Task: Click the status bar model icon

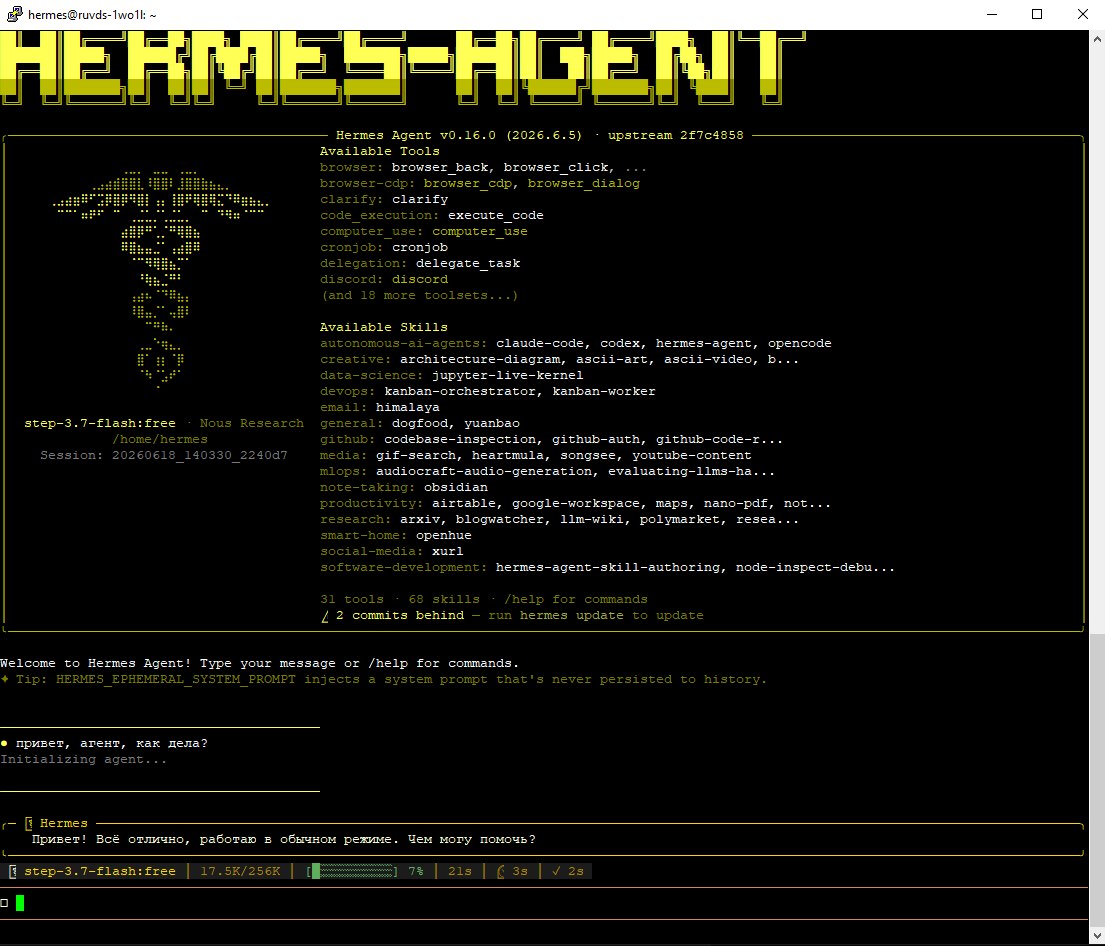Action: (13, 871)
